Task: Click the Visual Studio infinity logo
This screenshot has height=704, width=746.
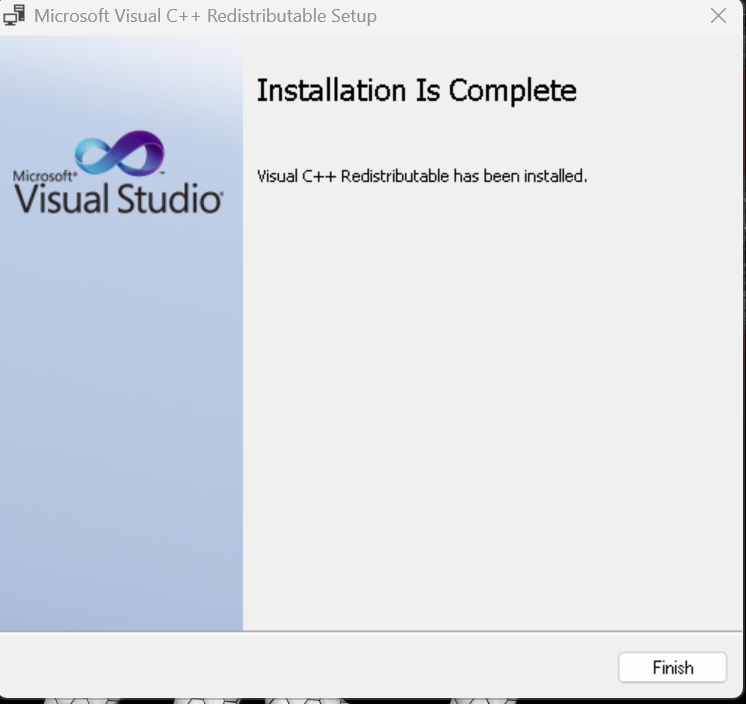Action: coord(119,153)
